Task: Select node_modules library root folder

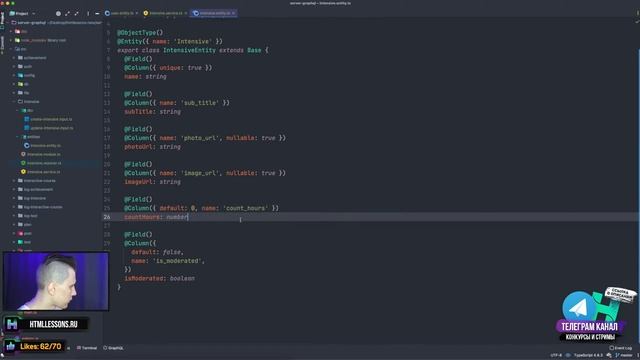Action: click(x=40, y=40)
